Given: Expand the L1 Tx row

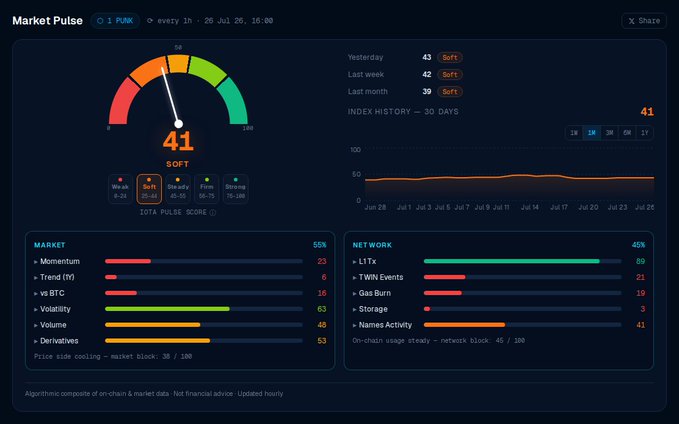Looking at the screenshot, I should 498,262.
